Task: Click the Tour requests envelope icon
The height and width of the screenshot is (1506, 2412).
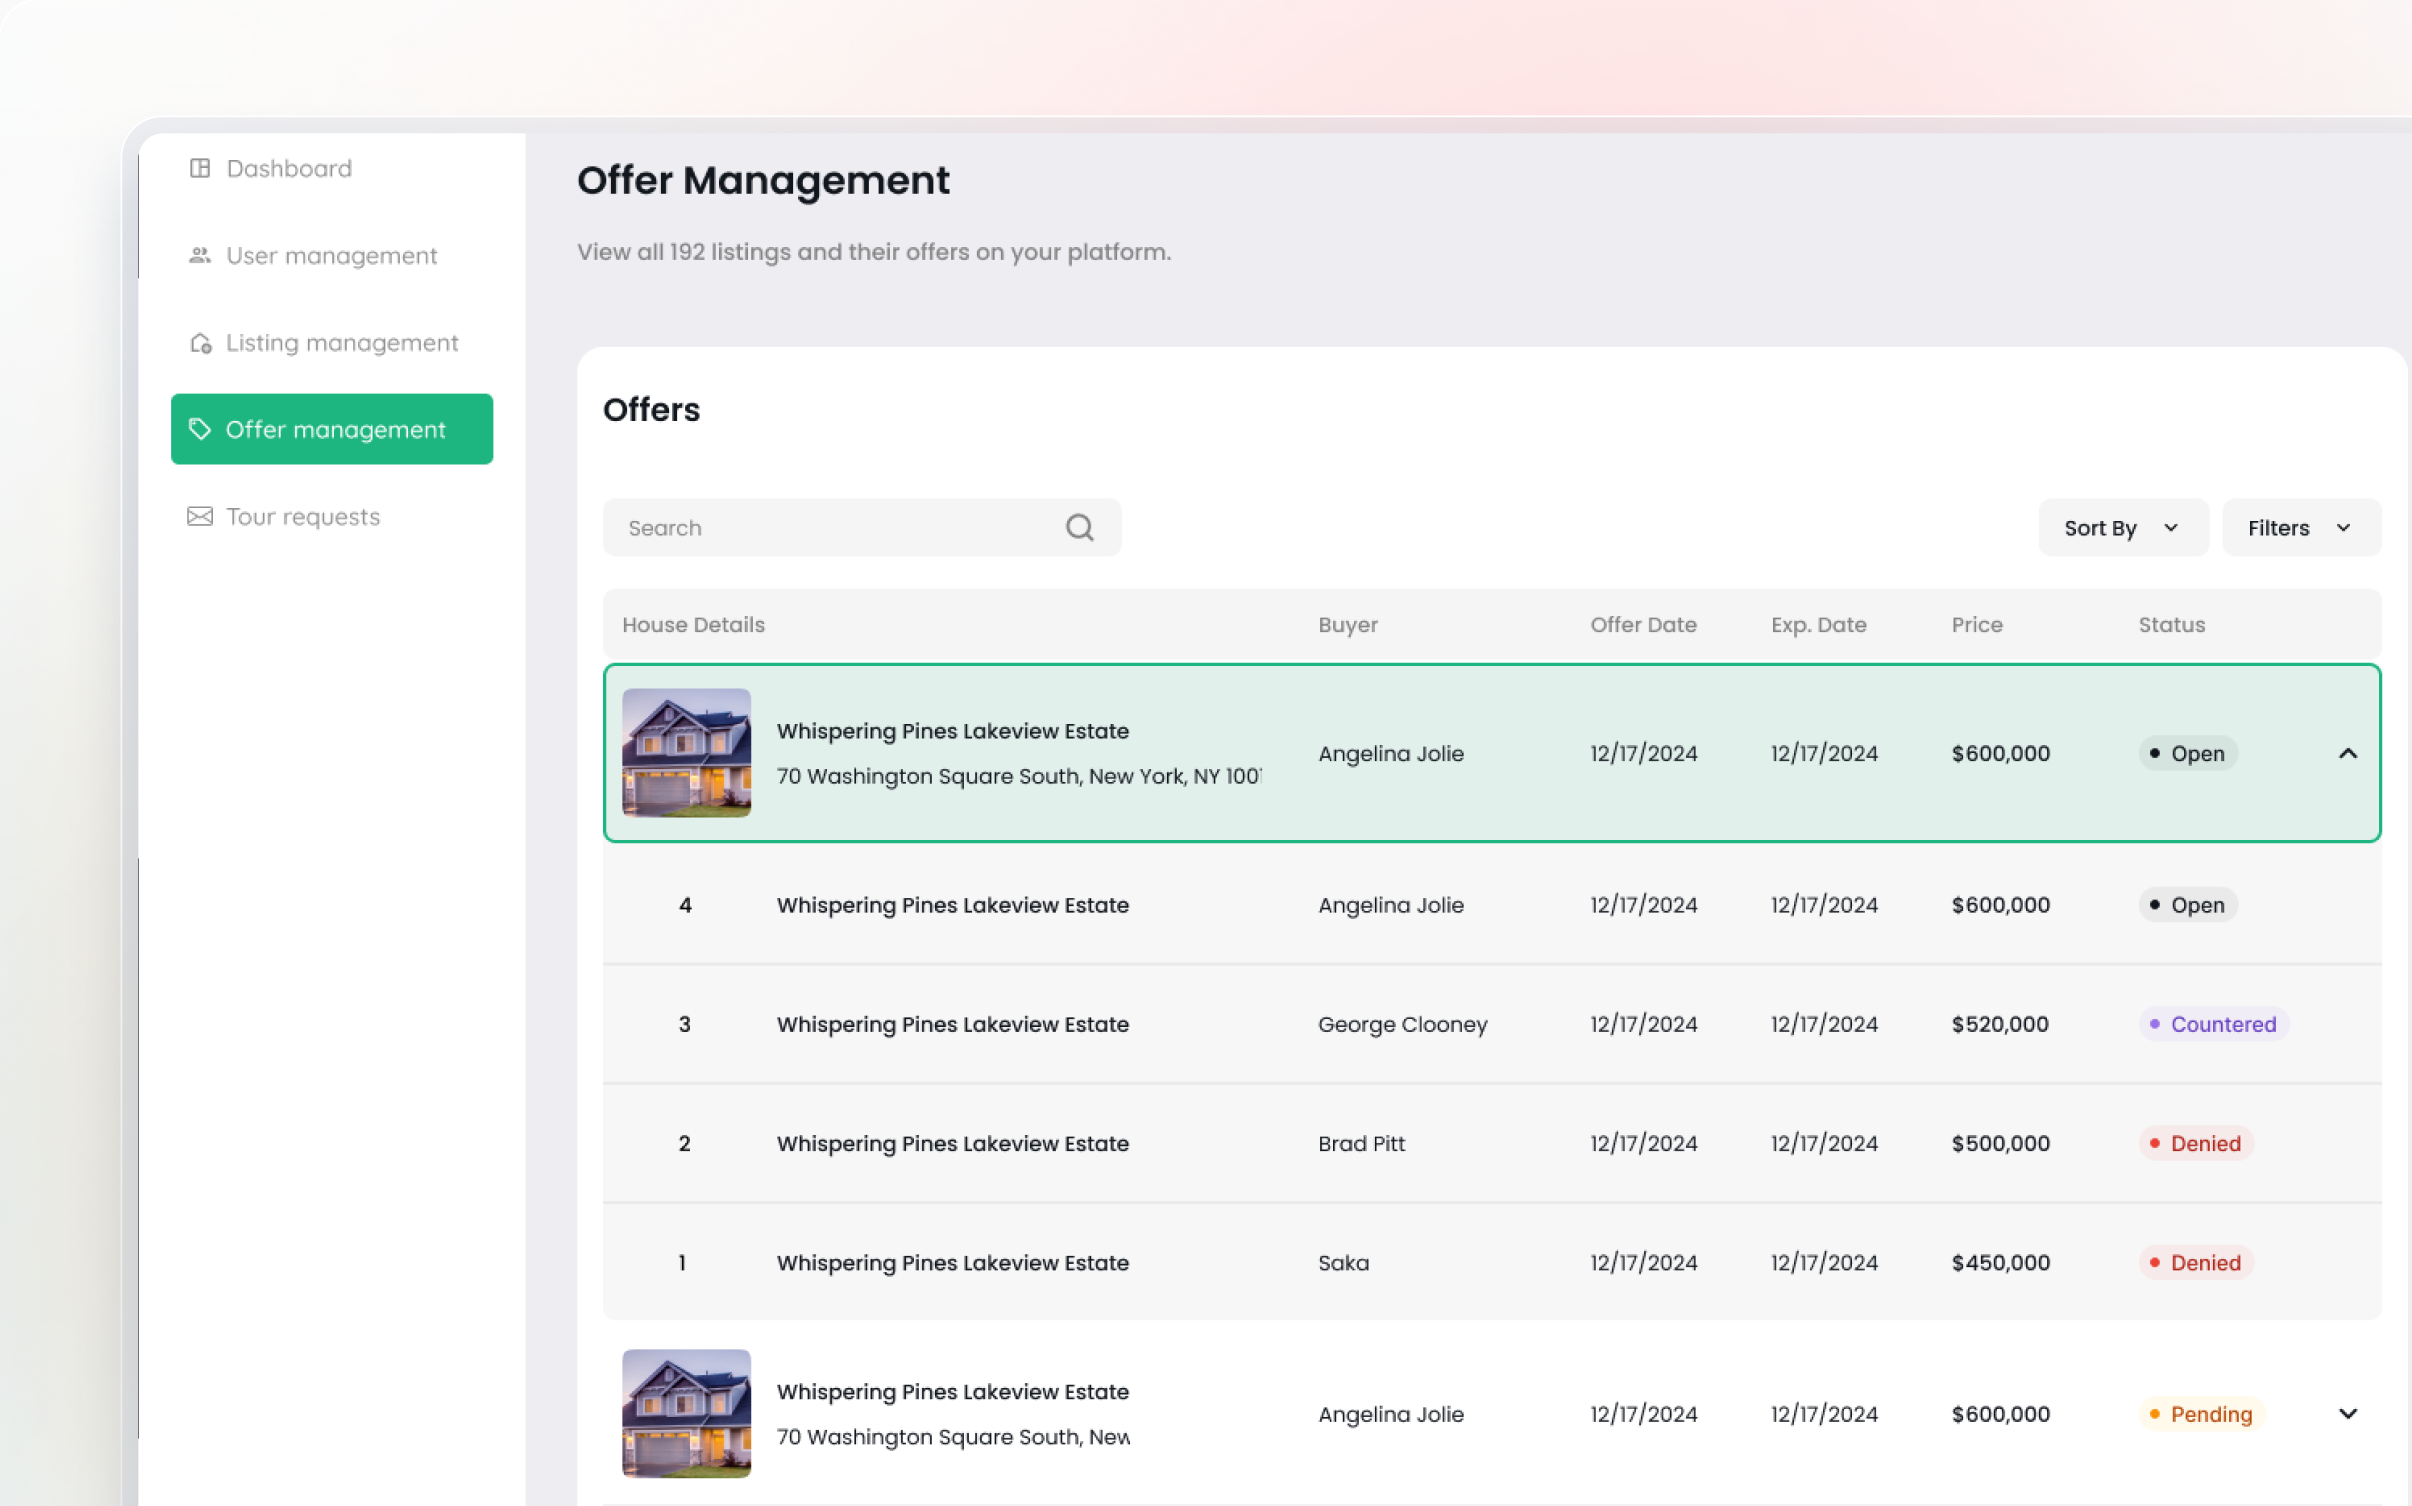Action: [200, 516]
